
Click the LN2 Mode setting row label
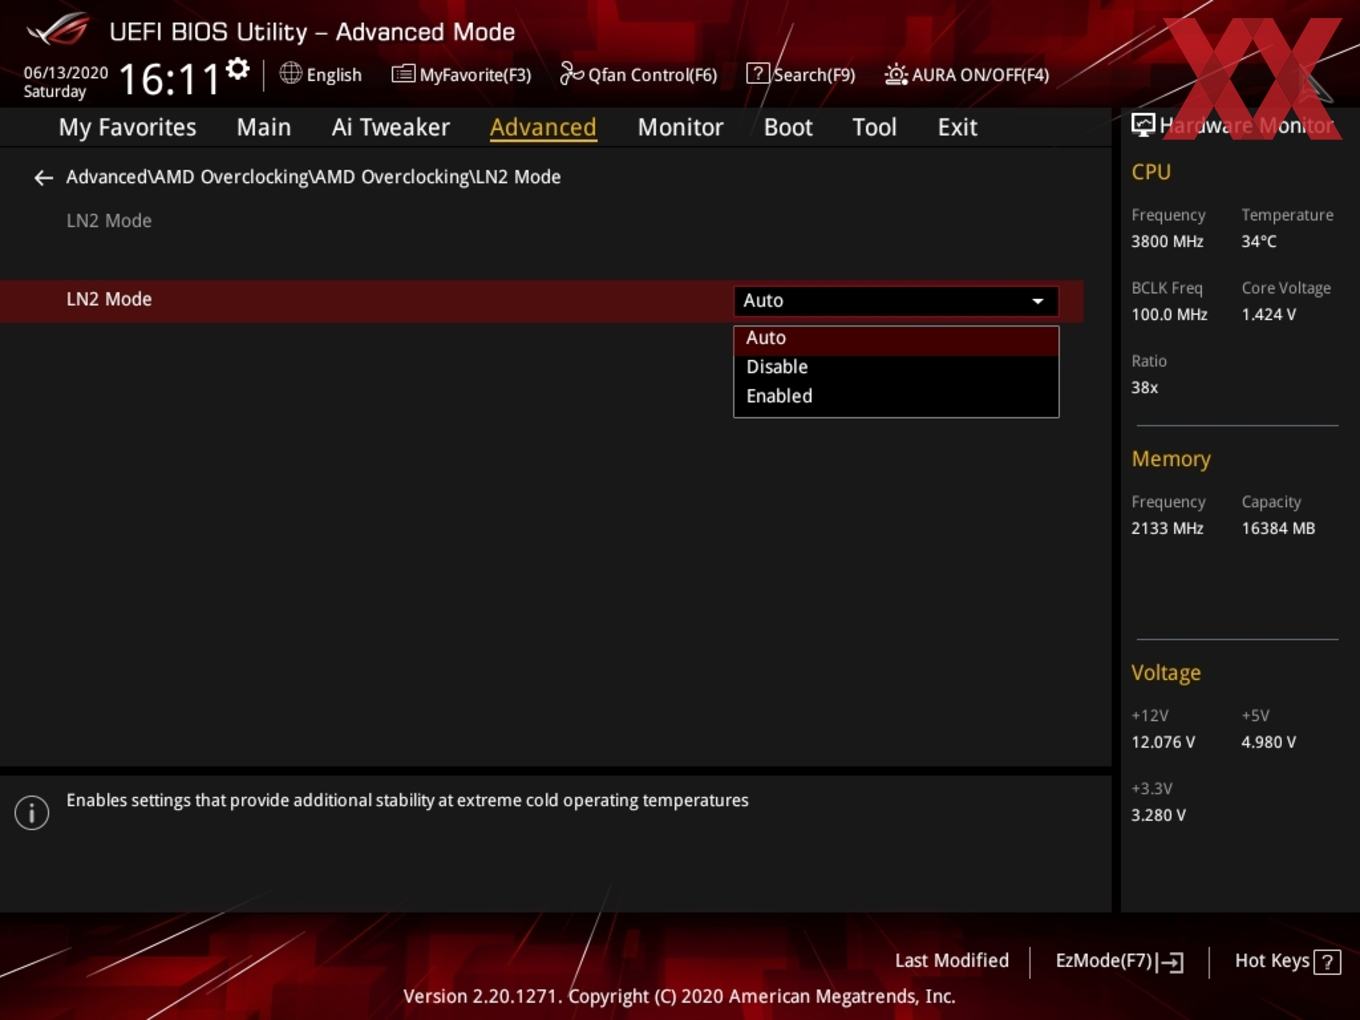109,299
